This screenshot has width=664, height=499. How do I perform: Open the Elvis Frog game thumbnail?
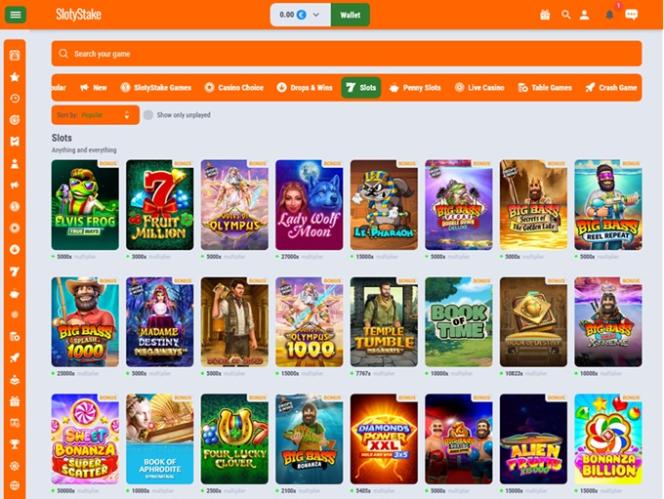click(85, 205)
